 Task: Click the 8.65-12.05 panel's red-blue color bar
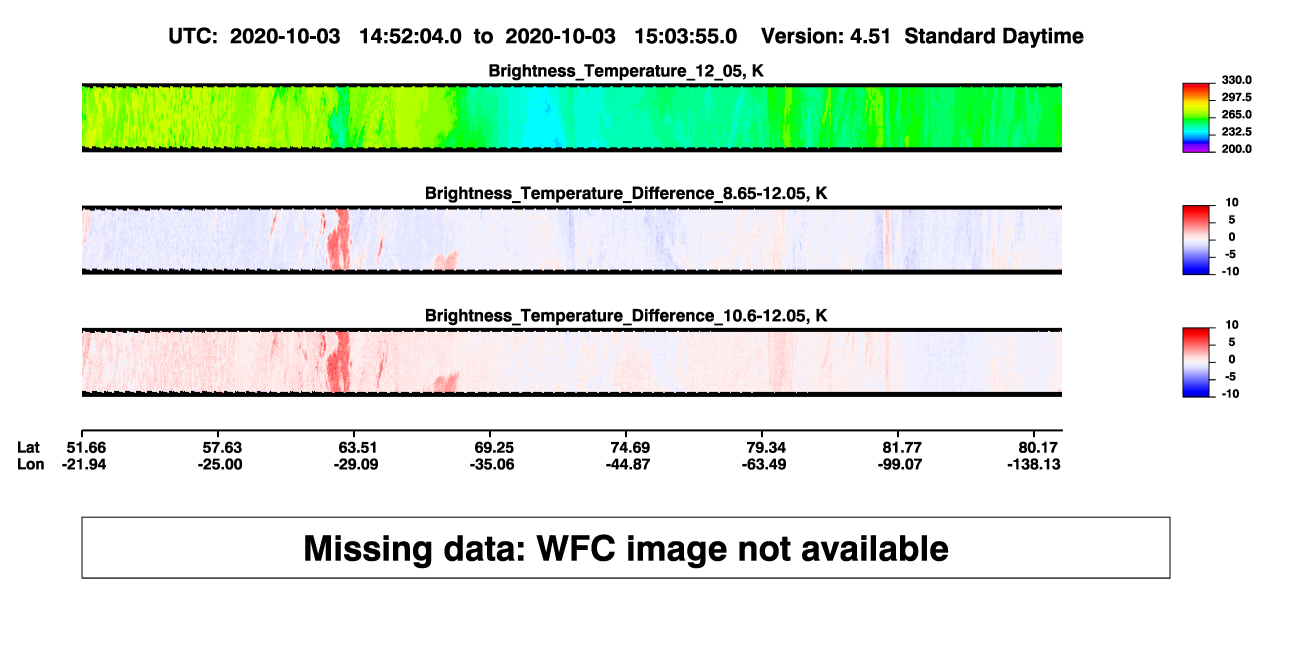[x=1198, y=240]
